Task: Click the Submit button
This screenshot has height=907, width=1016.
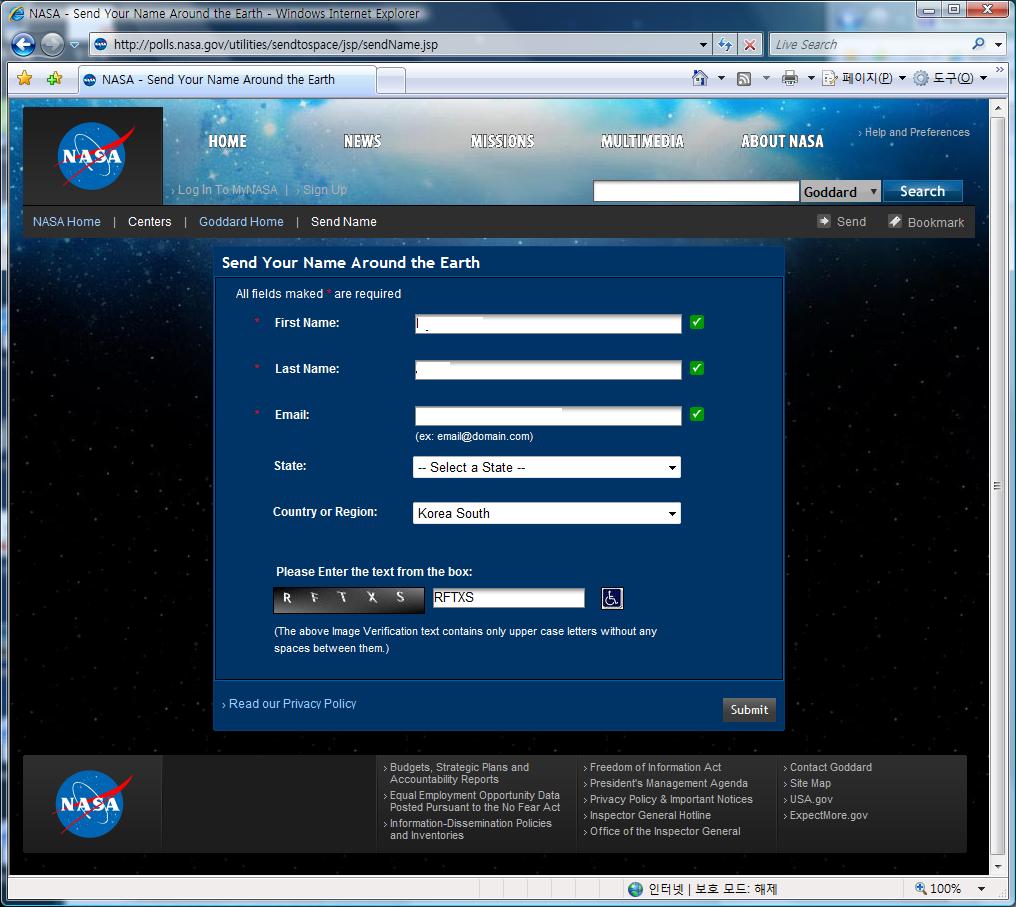Action: (x=749, y=709)
